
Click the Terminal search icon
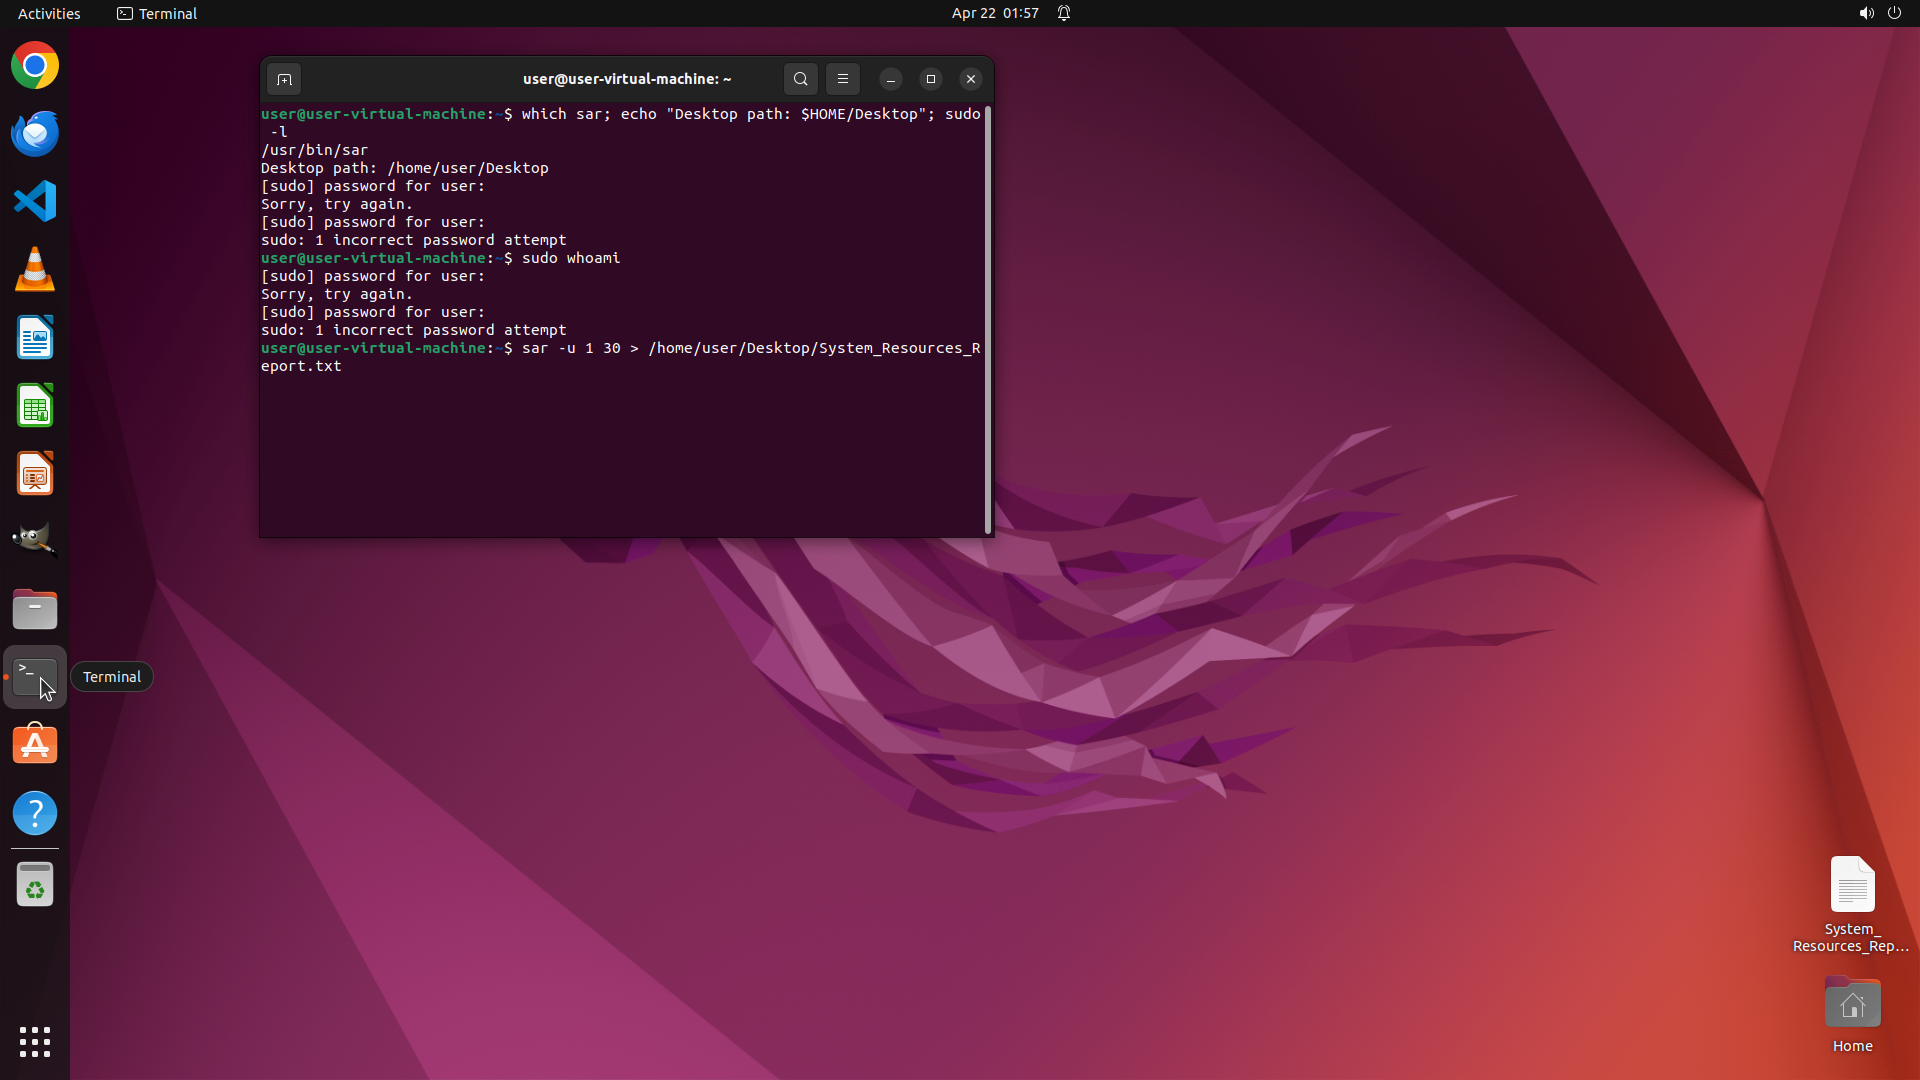coord(800,79)
